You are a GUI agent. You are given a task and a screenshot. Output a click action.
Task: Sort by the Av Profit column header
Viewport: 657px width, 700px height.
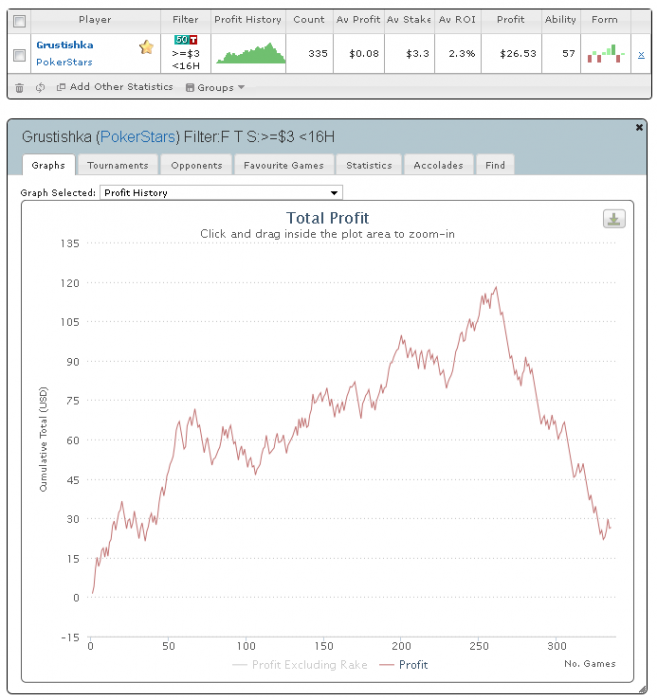(x=358, y=20)
